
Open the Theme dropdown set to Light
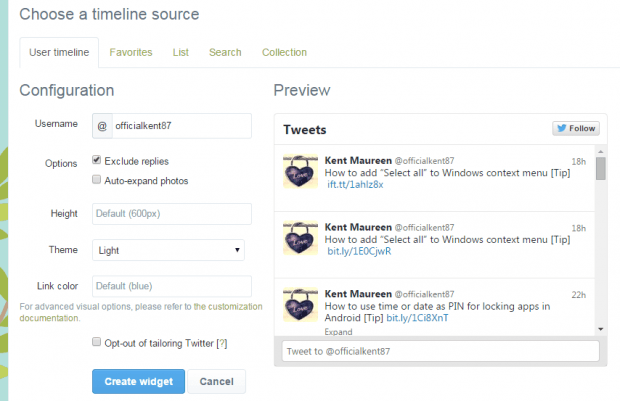click(x=168, y=250)
